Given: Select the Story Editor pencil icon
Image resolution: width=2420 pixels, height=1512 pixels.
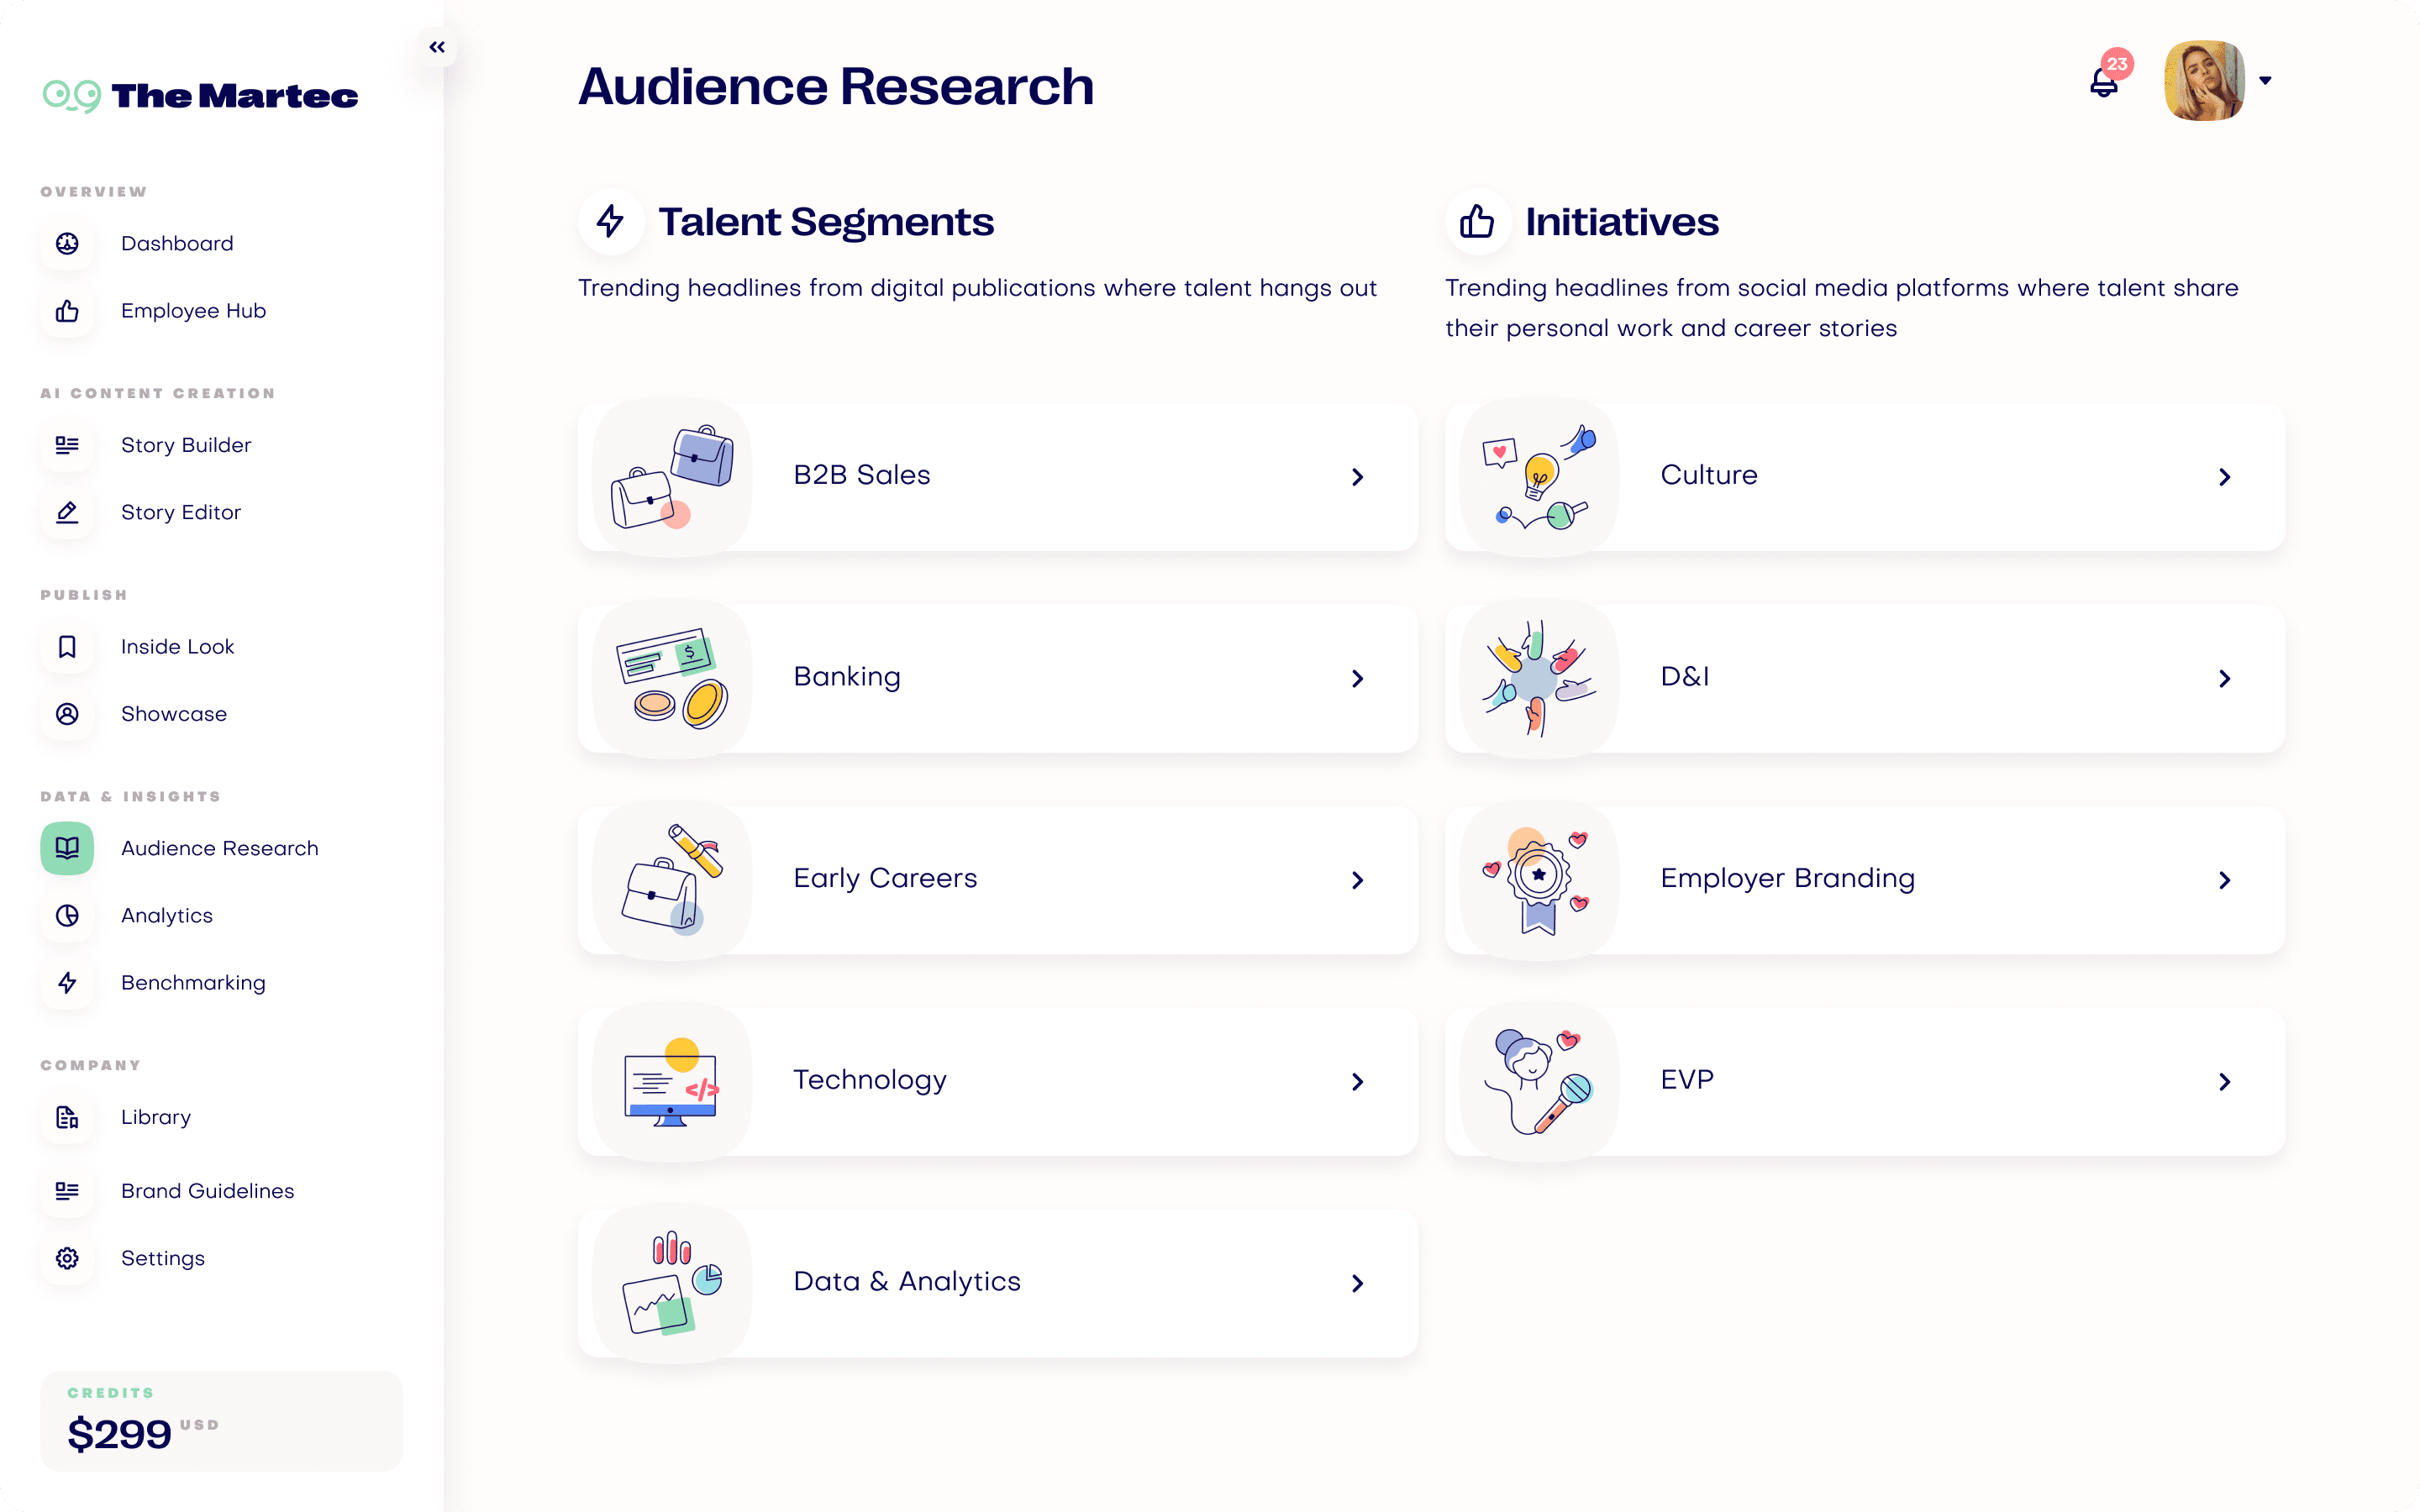Looking at the screenshot, I should tap(66, 512).
